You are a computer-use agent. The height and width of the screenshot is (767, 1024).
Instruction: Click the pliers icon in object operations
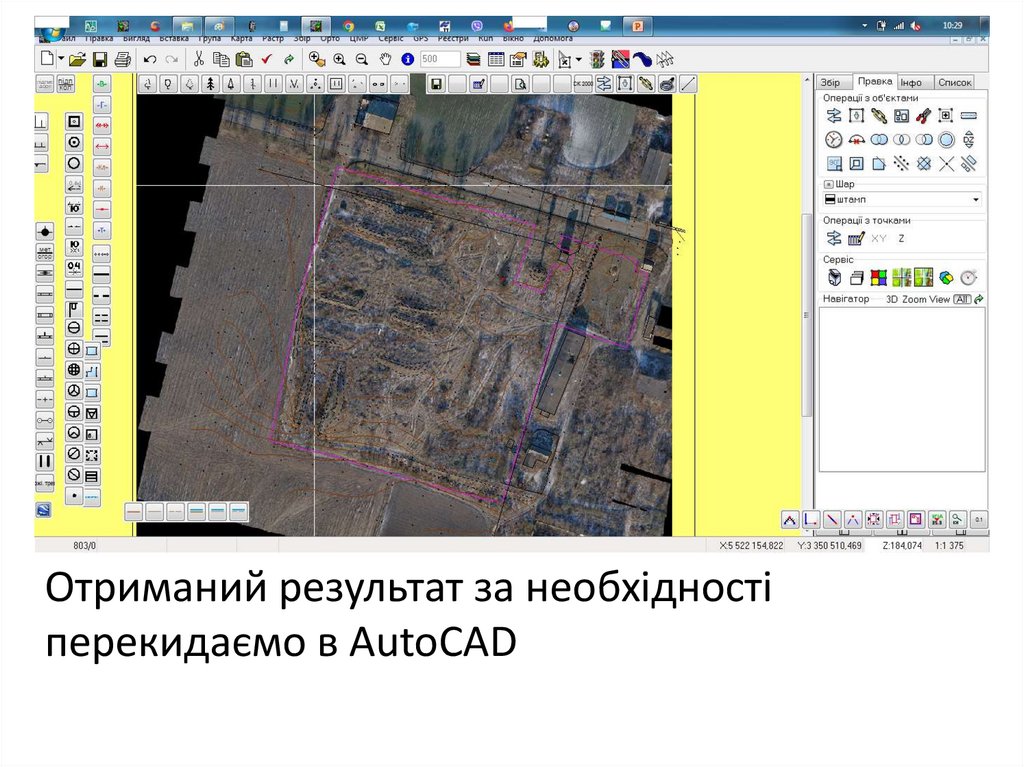pos(924,115)
